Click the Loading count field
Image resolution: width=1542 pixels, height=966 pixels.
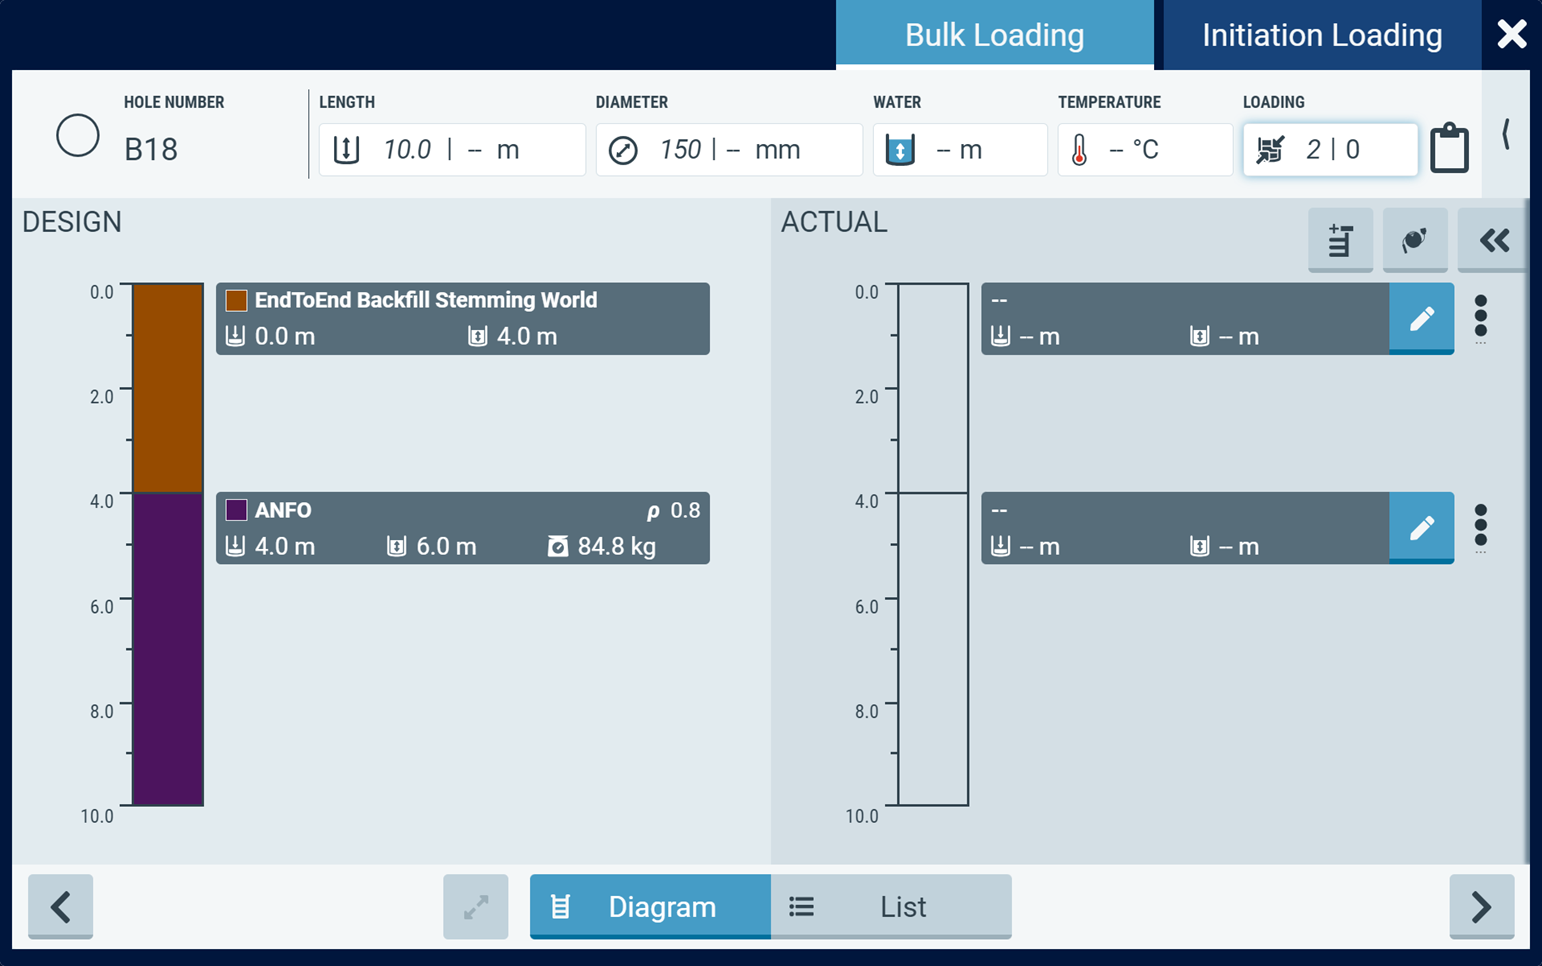(x=1330, y=150)
